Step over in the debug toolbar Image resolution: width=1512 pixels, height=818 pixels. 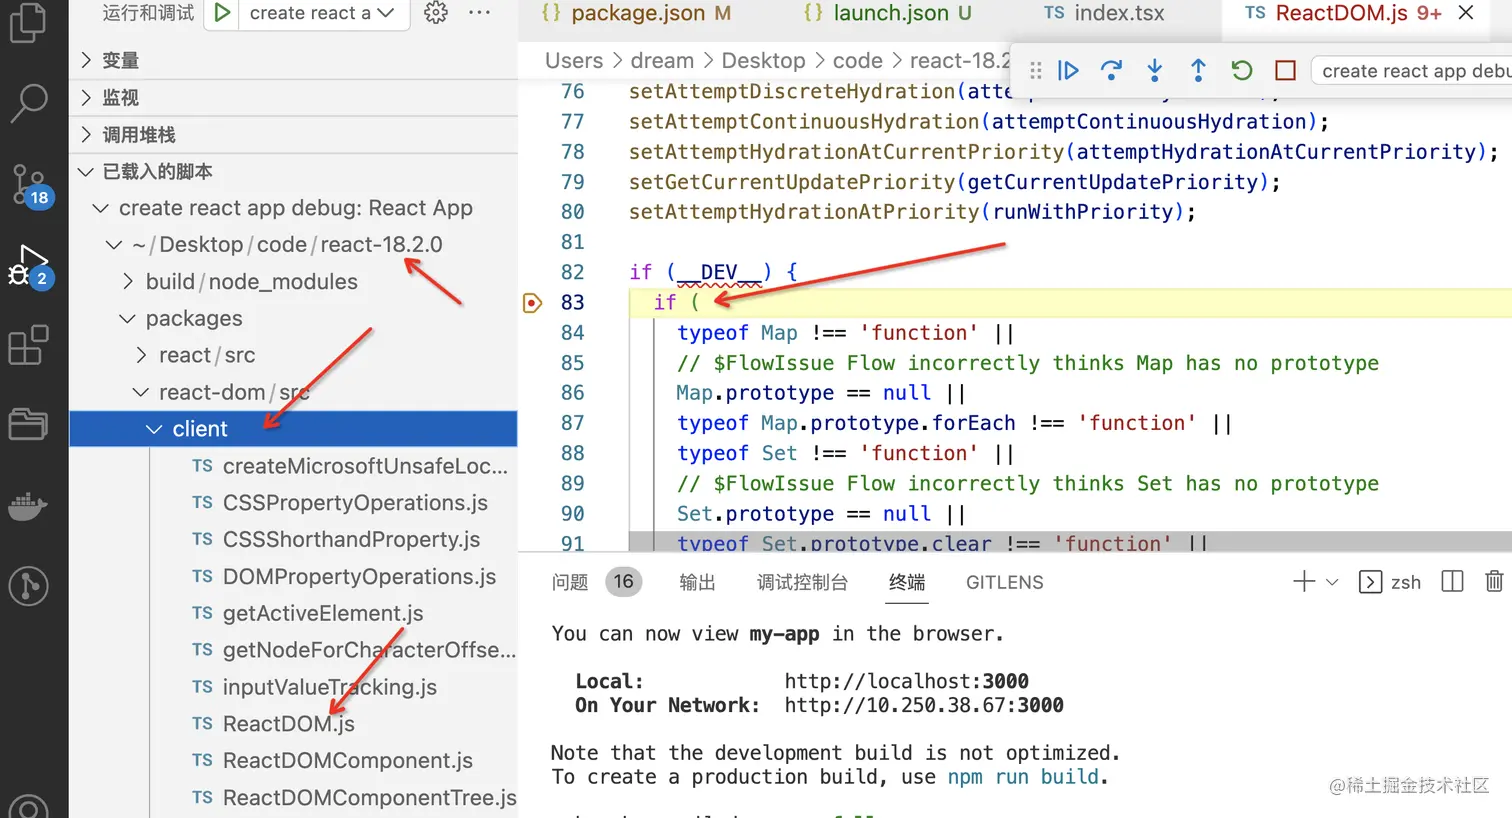(x=1111, y=71)
